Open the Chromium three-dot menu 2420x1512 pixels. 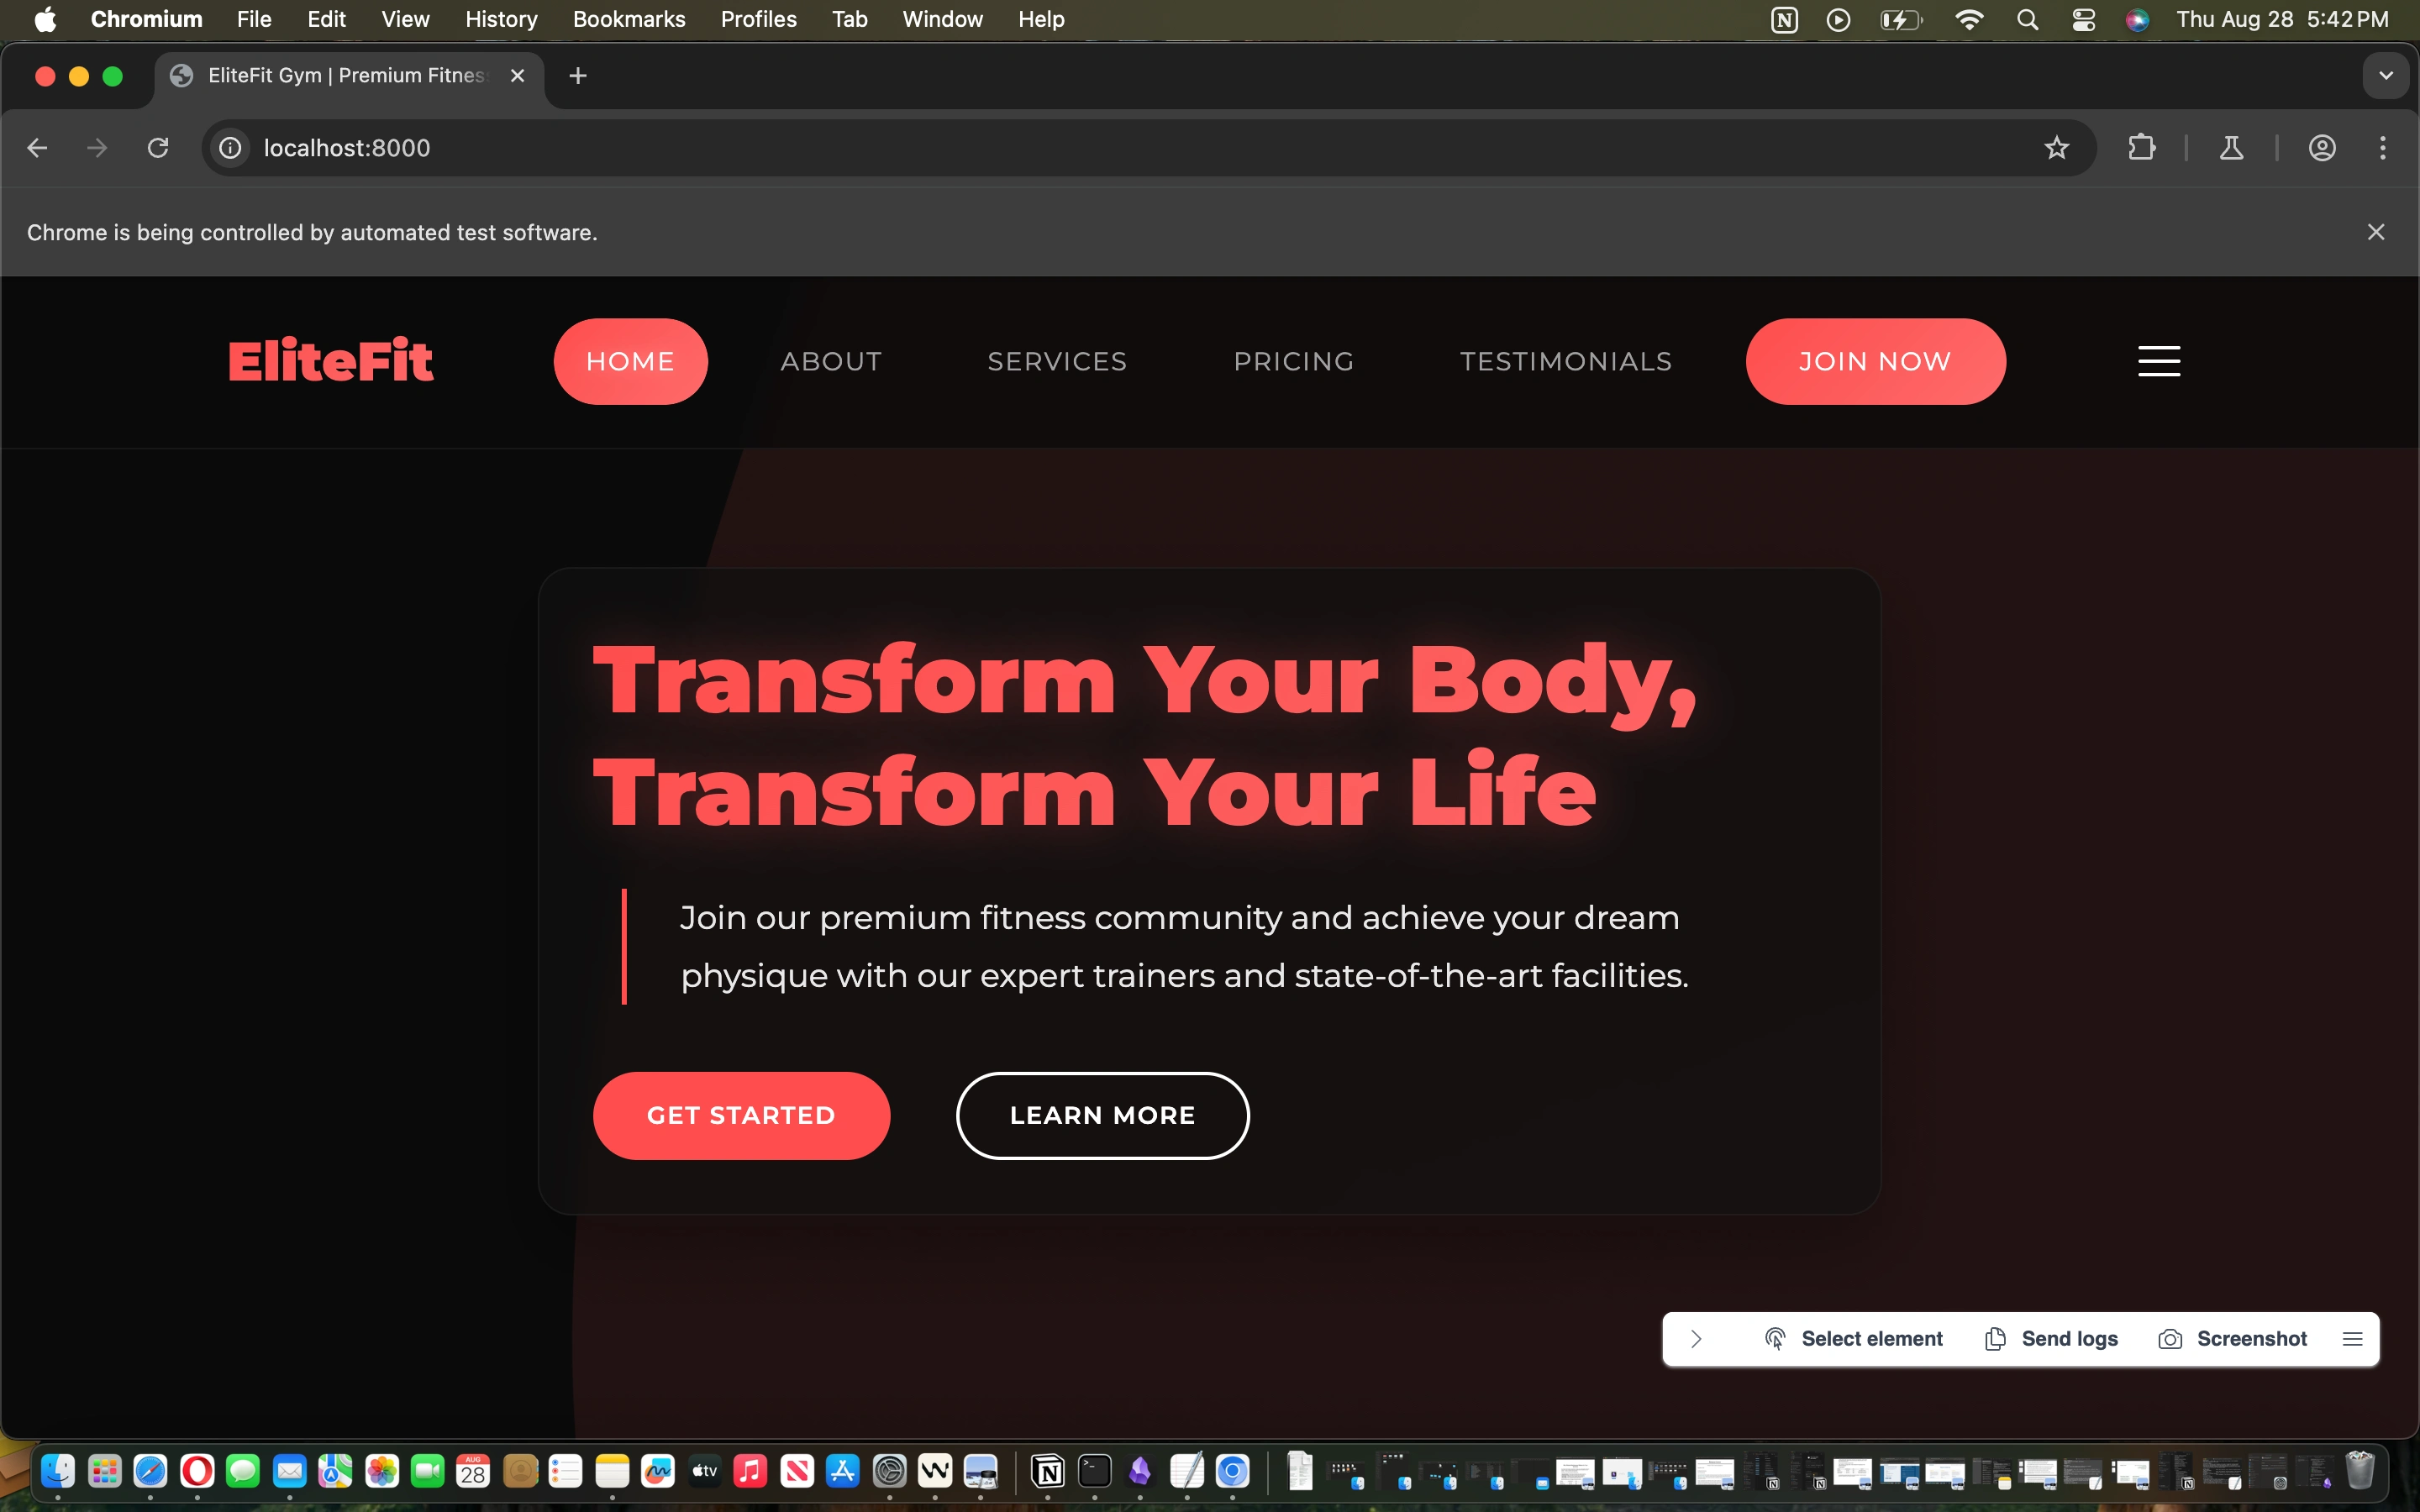tap(2382, 148)
